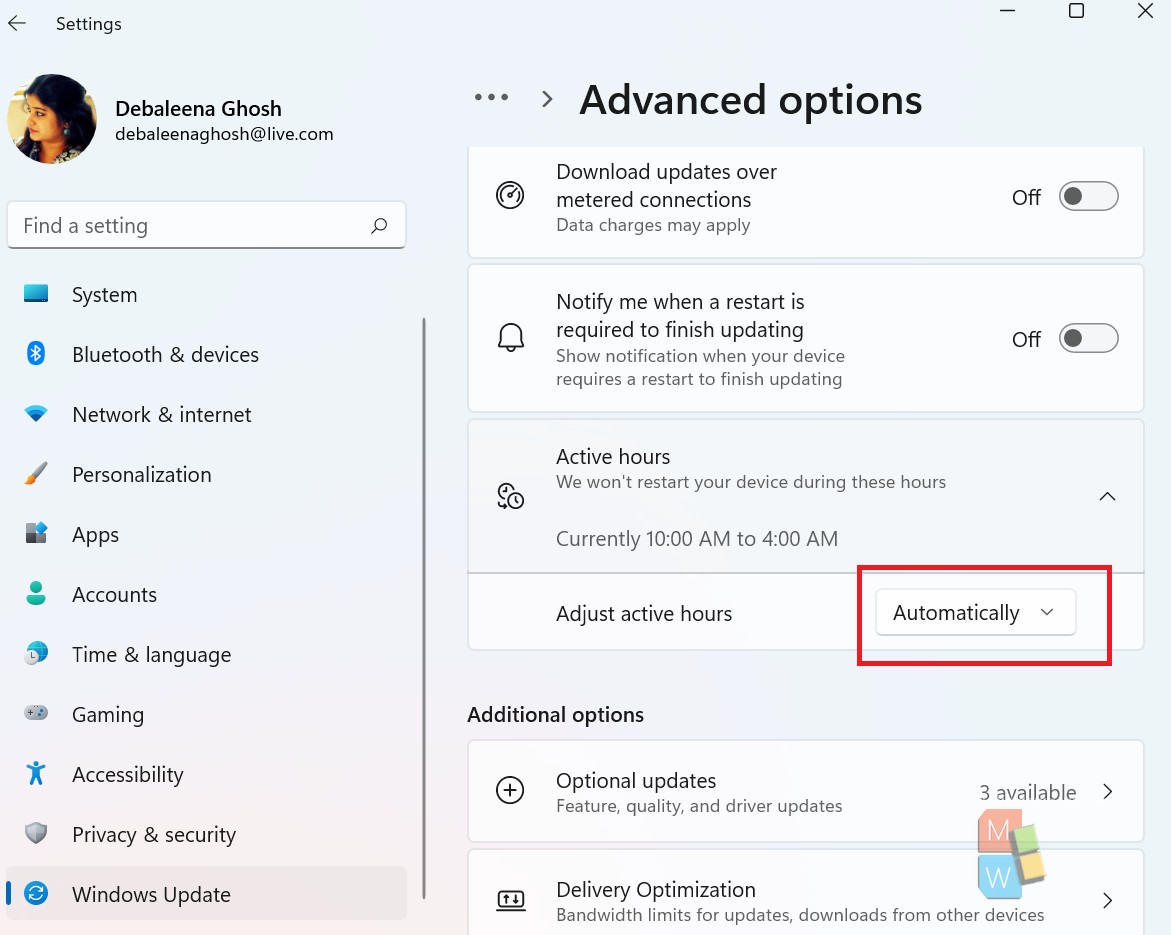Click the back arrow icon
The width and height of the screenshot is (1171, 935).
[16, 23]
